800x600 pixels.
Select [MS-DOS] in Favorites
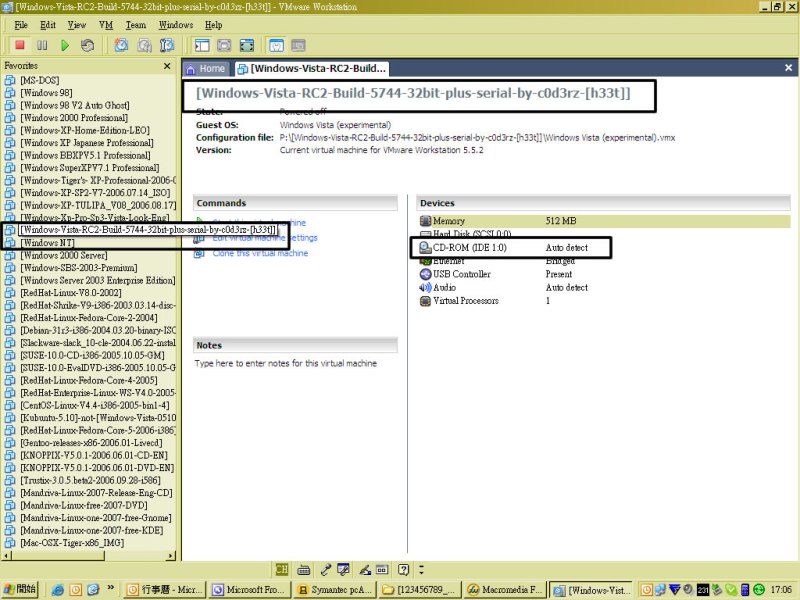pos(40,80)
